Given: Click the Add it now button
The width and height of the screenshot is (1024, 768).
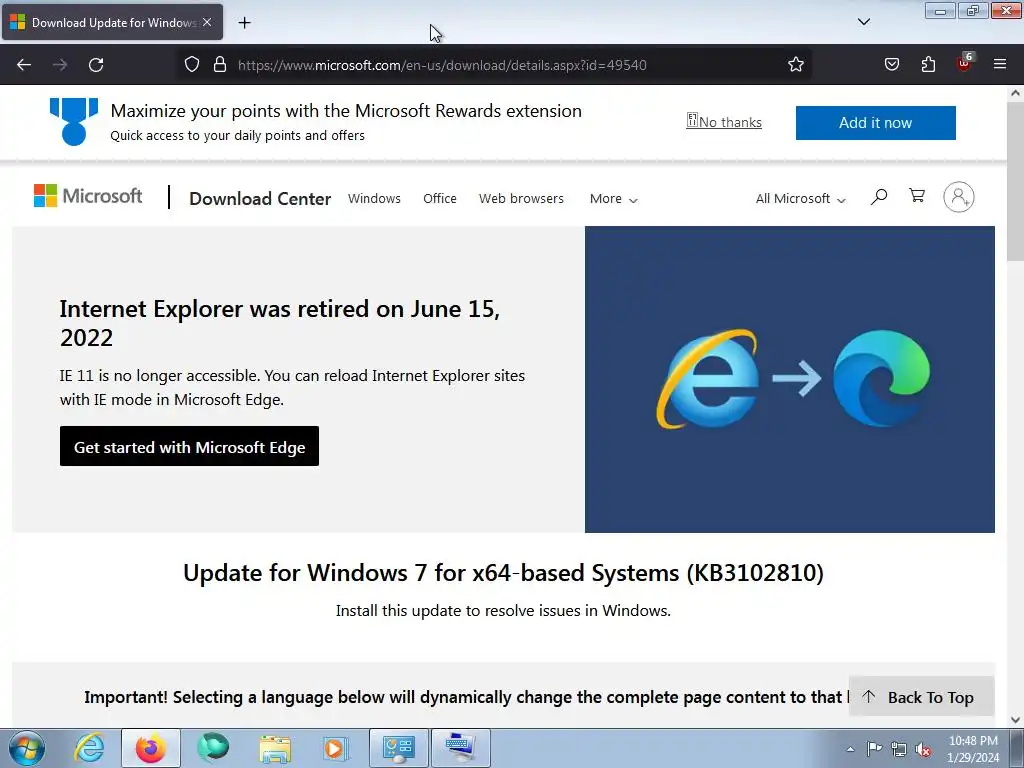Looking at the screenshot, I should pos(875,123).
